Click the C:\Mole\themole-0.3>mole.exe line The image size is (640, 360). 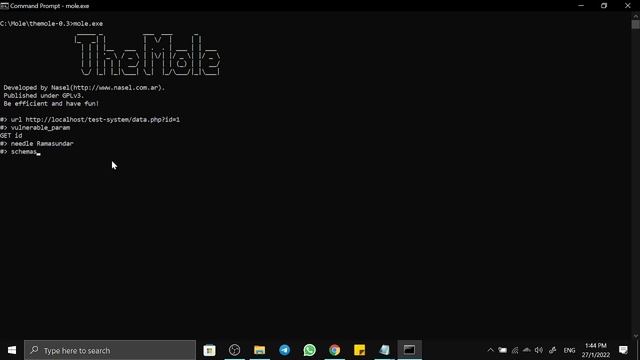(51, 24)
